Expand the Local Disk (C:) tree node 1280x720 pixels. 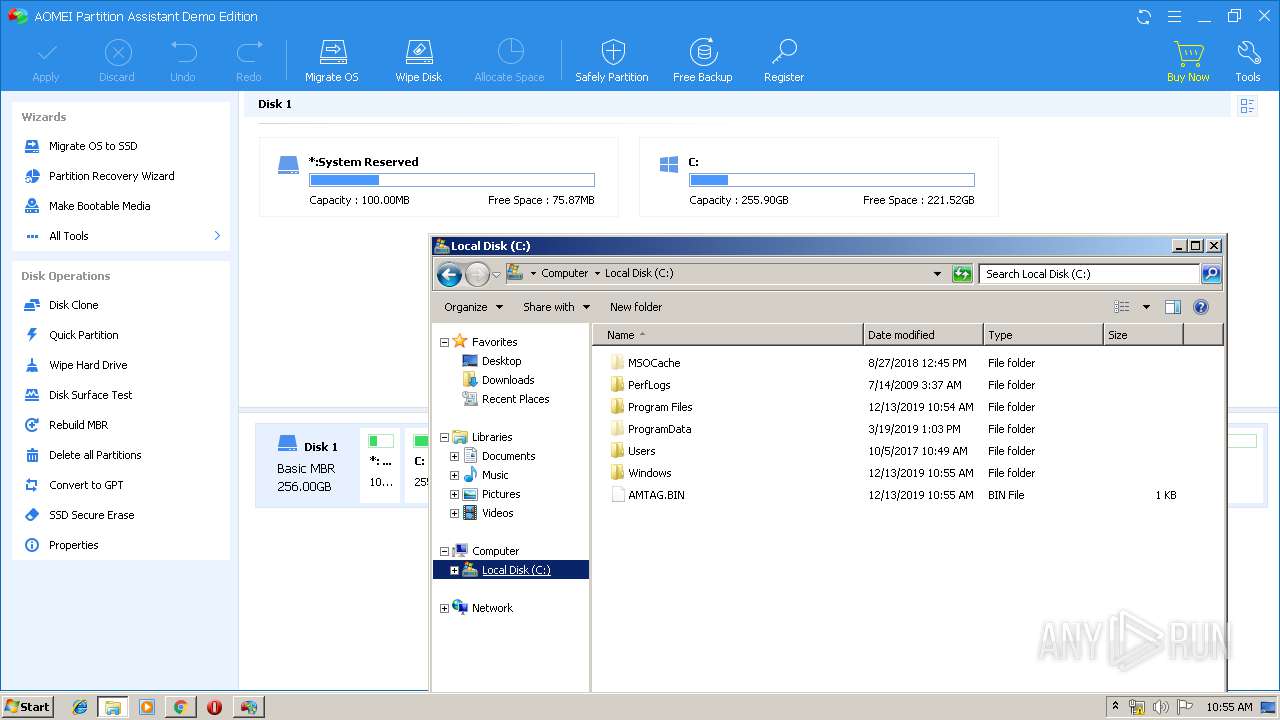454,570
